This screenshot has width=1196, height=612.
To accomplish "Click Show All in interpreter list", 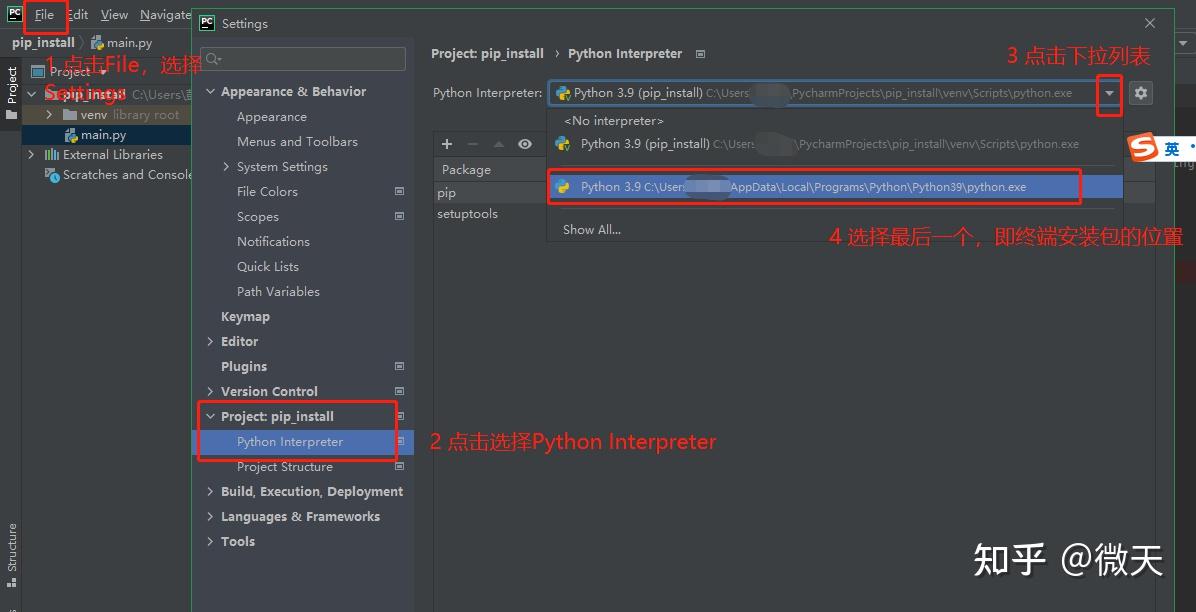I will click(x=591, y=229).
